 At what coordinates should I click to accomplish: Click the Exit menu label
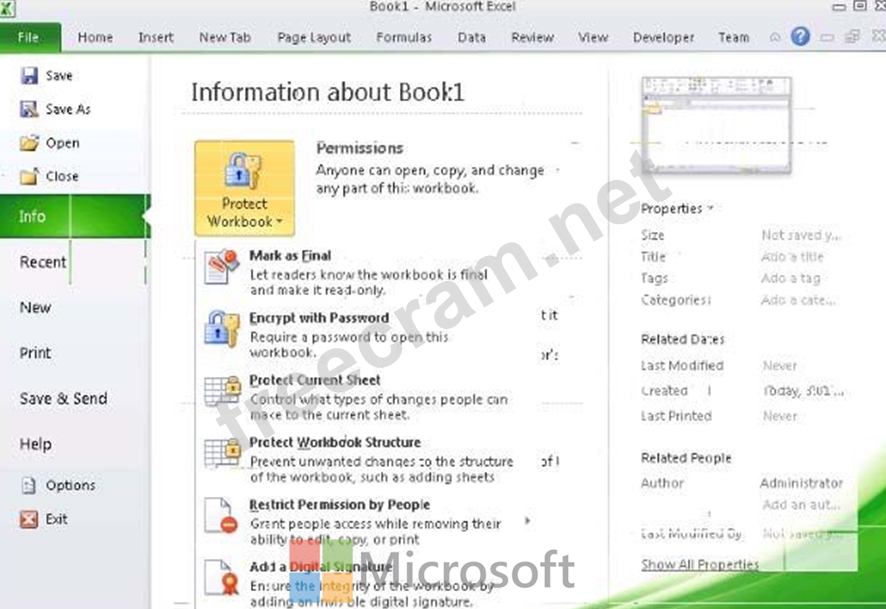57,519
